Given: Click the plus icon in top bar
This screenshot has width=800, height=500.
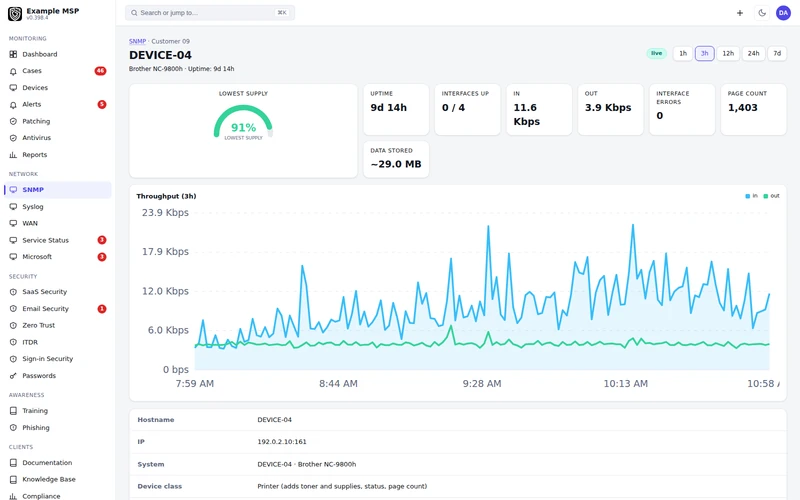Looking at the screenshot, I should 740,13.
